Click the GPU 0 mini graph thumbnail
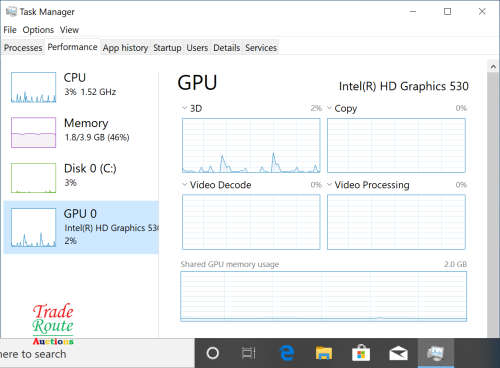Screen dimensions: 500x368 tap(33, 227)
